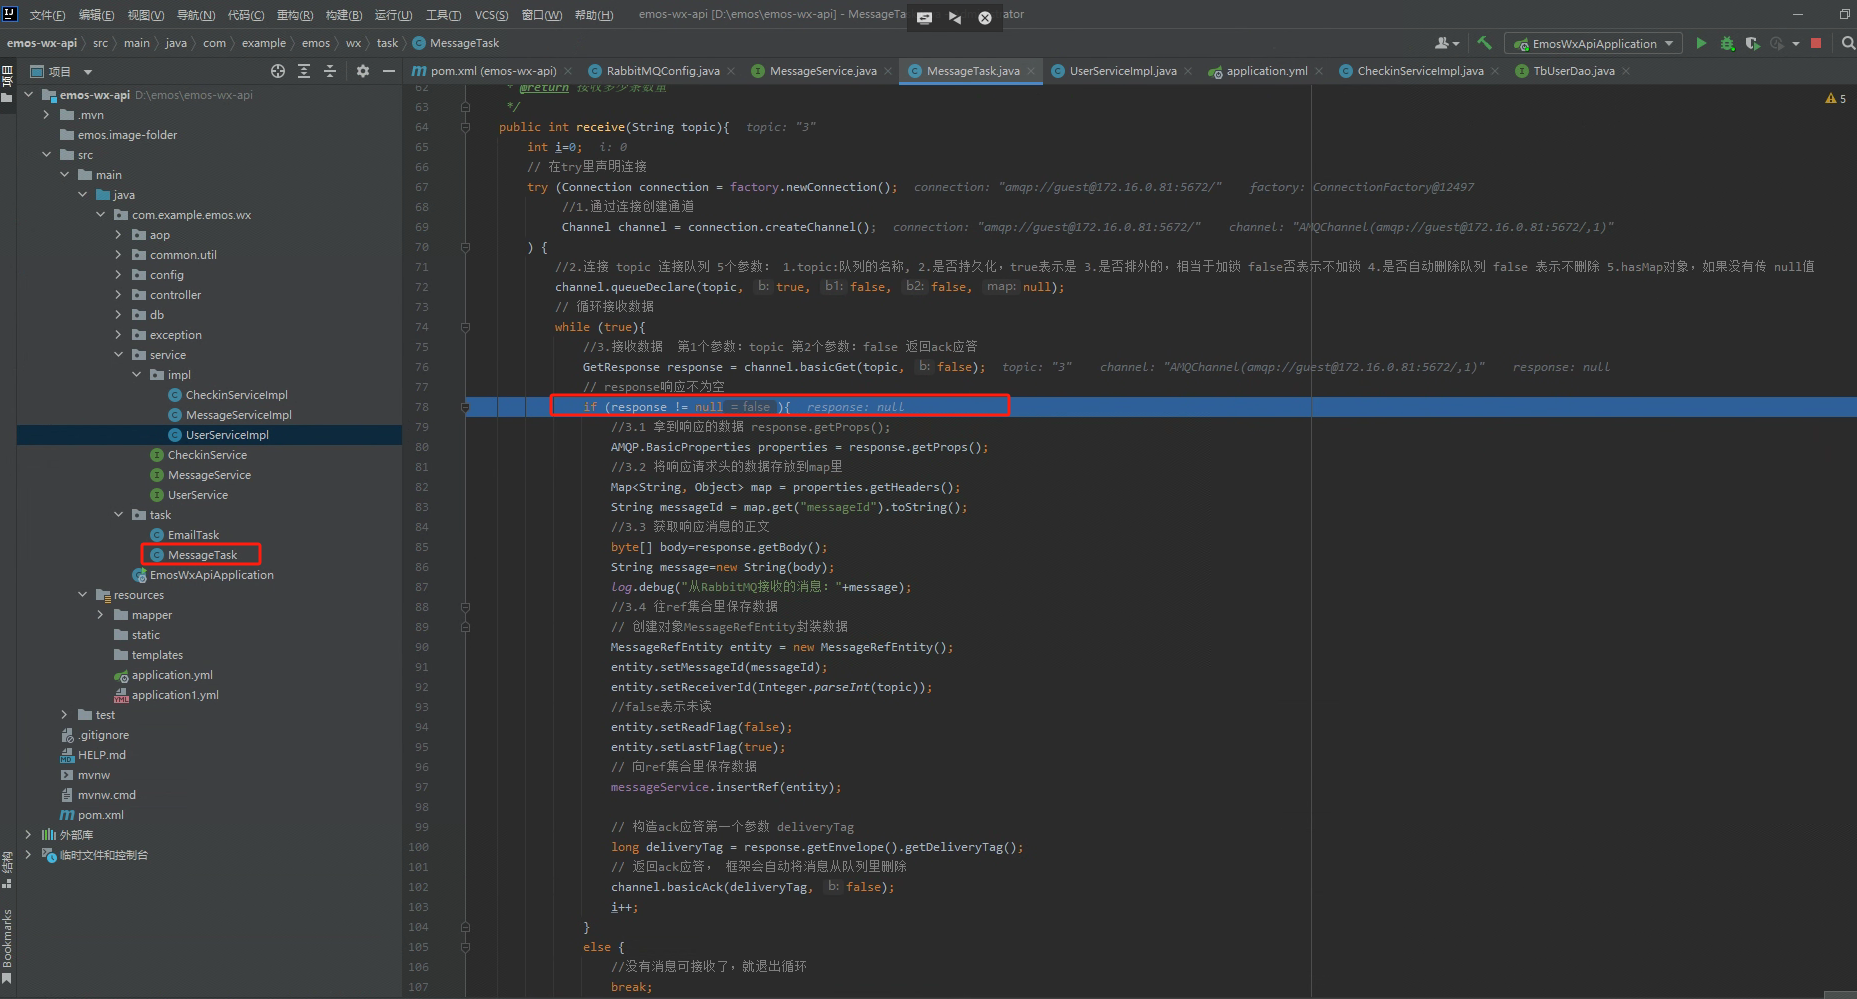
Task: Open project panel gear settings
Action: 363,71
